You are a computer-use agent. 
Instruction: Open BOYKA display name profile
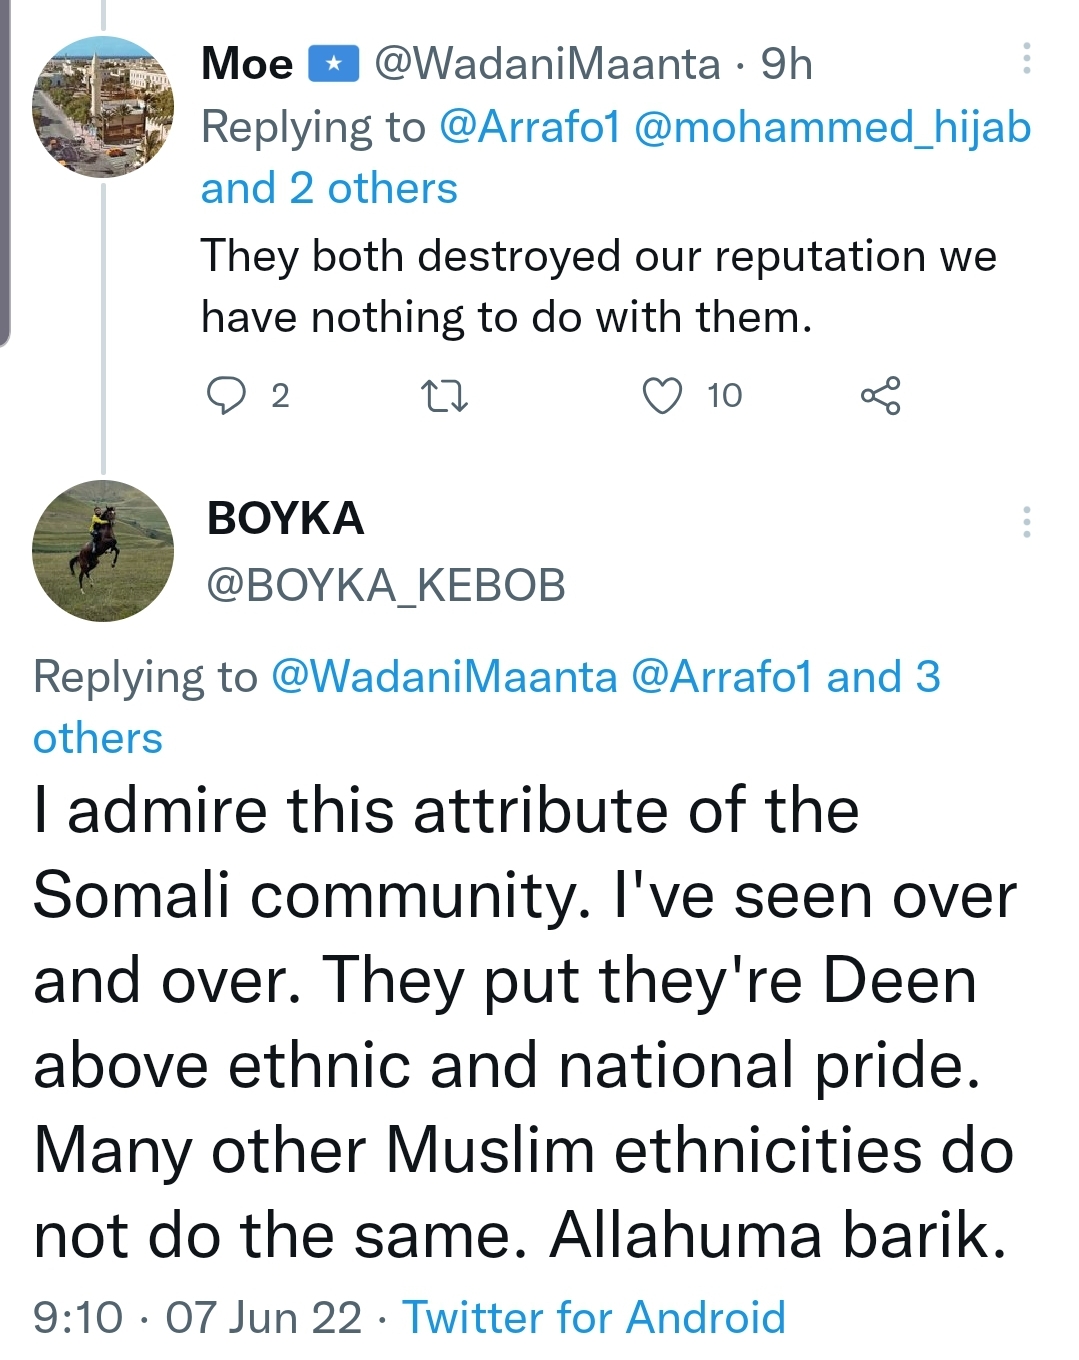(285, 518)
